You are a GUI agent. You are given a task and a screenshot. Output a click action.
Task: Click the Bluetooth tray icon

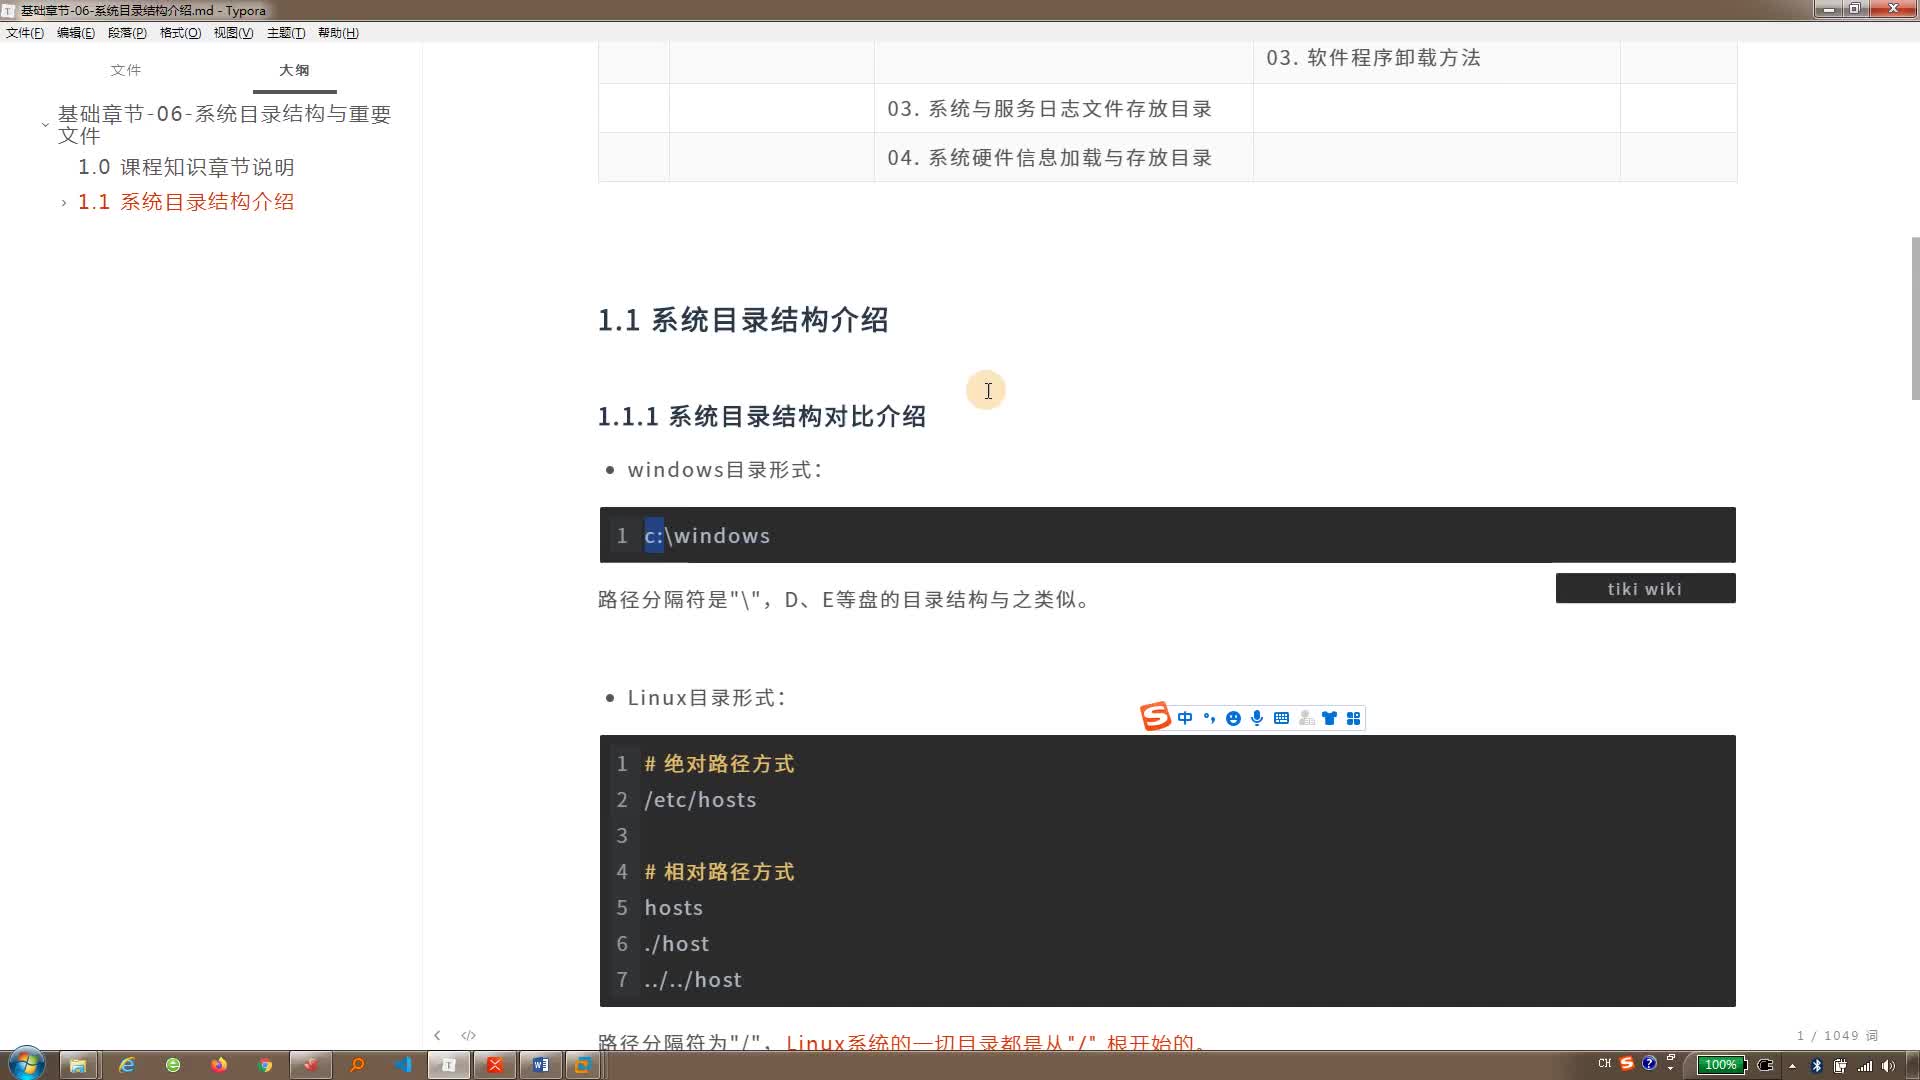click(1817, 1066)
